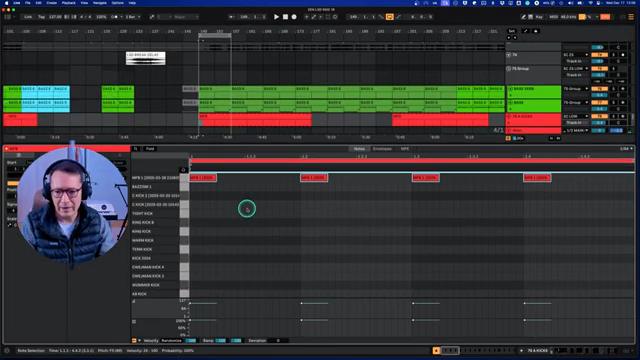Screen dimensions: 640x360
Task: Select the BAZZISM 1 pad row
Action: click(155, 187)
